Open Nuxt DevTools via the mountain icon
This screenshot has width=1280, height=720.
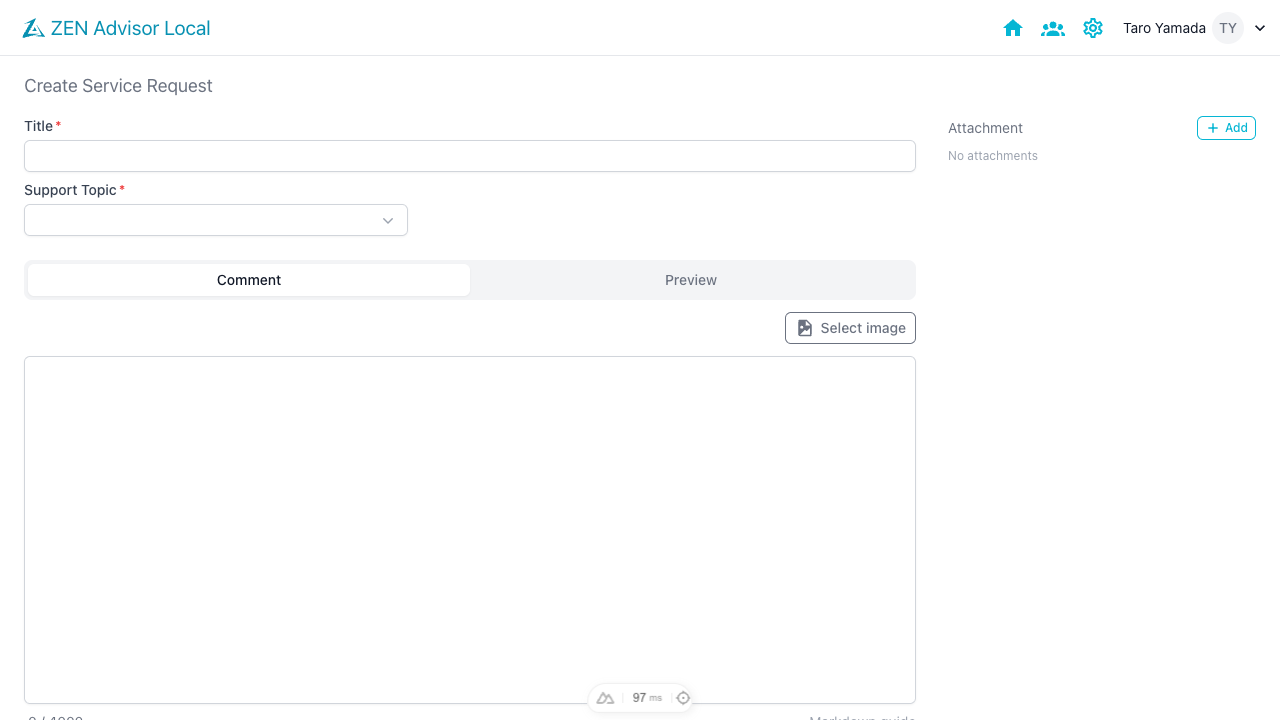click(x=605, y=697)
